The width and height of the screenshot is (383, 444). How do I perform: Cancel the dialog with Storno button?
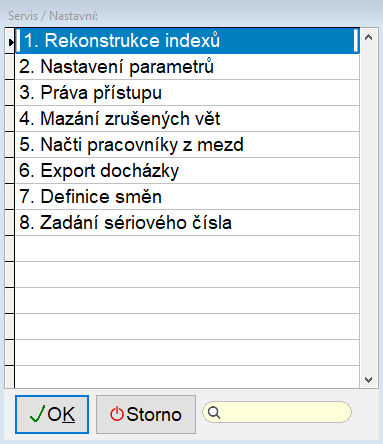click(146, 414)
